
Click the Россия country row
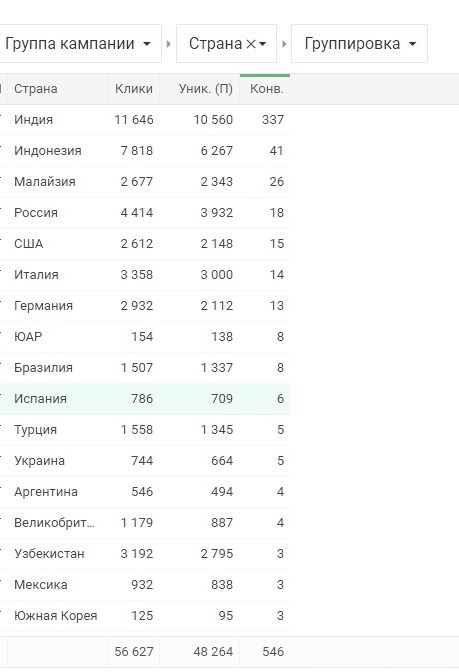click(145, 213)
